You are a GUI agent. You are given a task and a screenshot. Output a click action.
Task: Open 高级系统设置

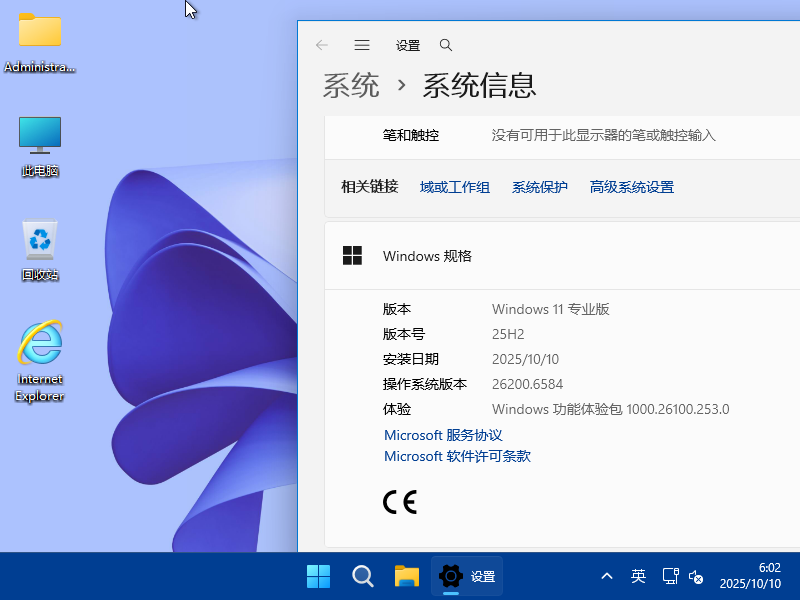631,187
